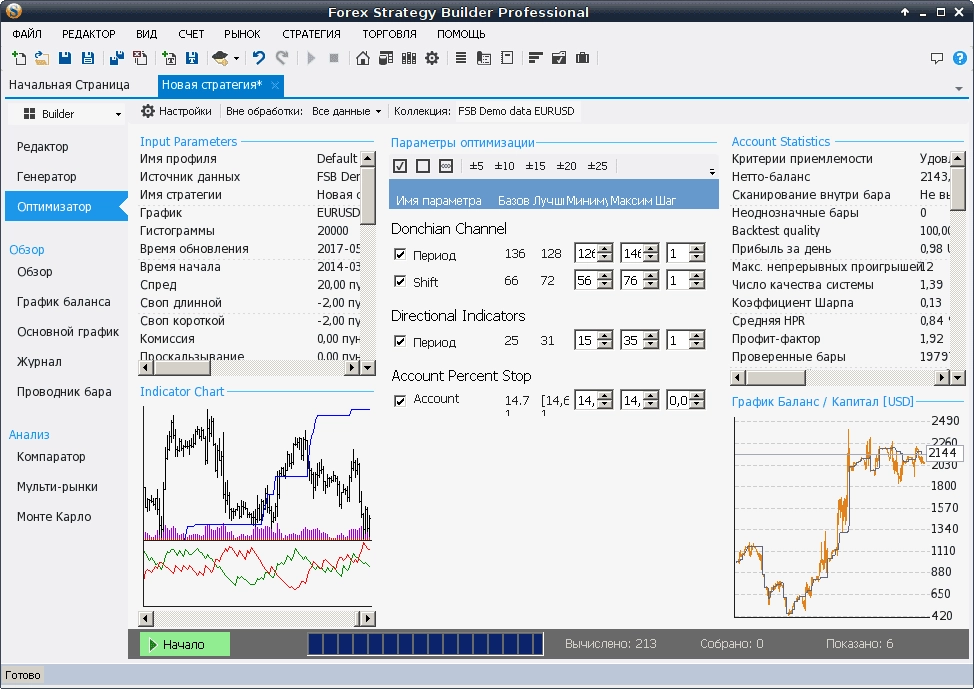Click the journal report sheet icon

484,58
